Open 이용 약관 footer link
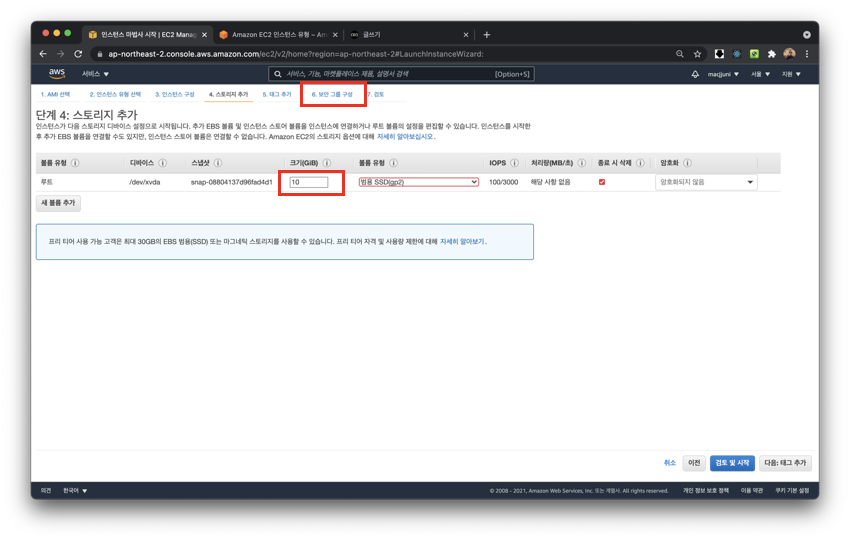Screen dimensions: 850x540 752,491
